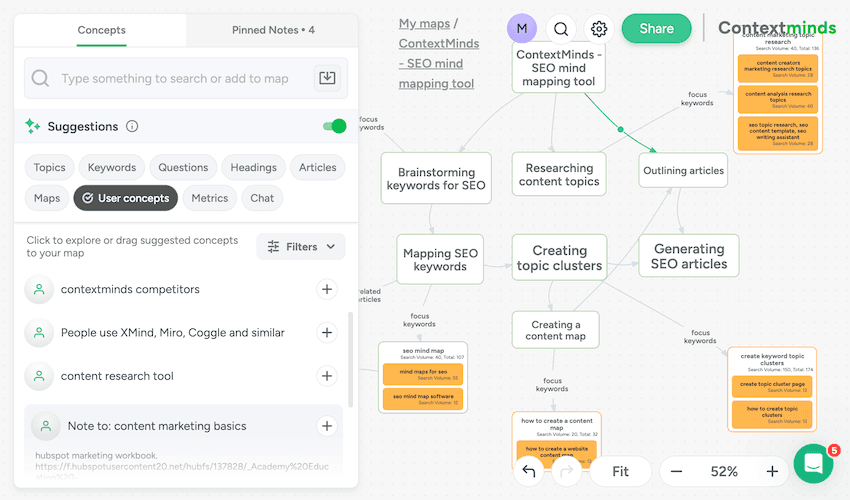Open settings gear icon
The height and width of the screenshot is (500, 850).
[x=599, y=29]
